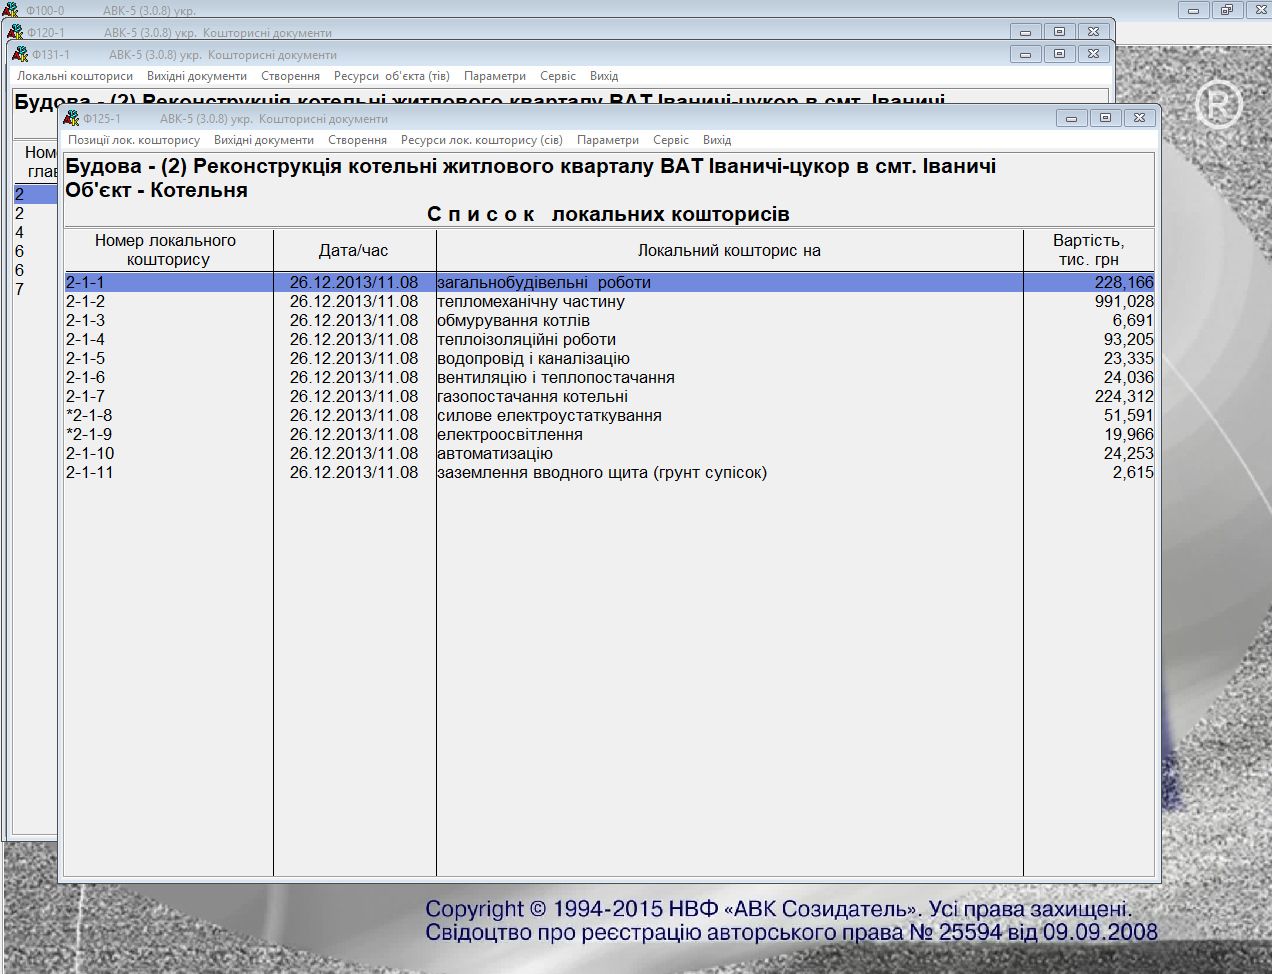
Task: Click 'загальнобудівельні роботи' estimate name
Action: point(544,282)
